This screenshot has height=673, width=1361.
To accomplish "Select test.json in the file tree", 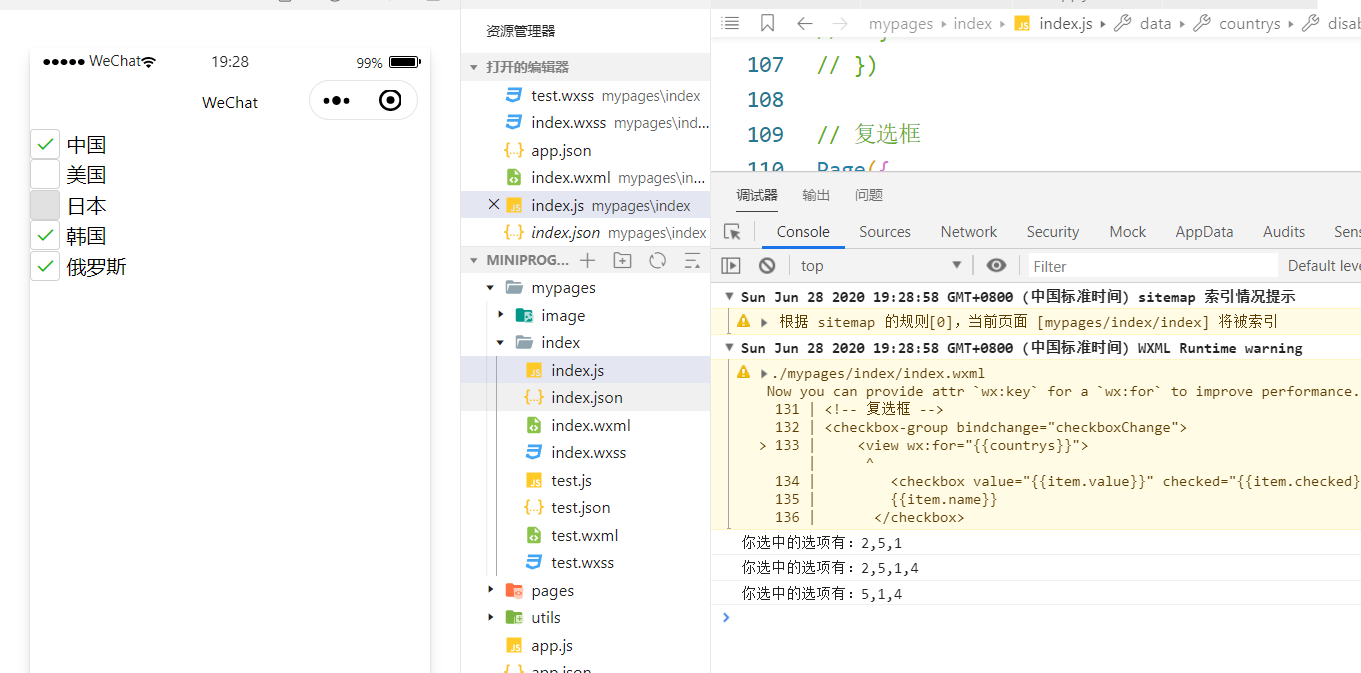I will 585,507.
